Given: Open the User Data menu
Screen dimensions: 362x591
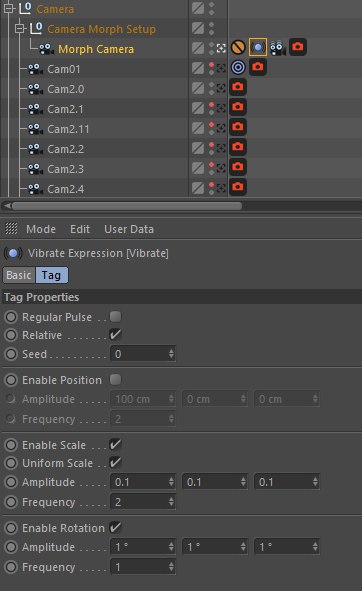Looking at the screenshot, I should [129, 229].
